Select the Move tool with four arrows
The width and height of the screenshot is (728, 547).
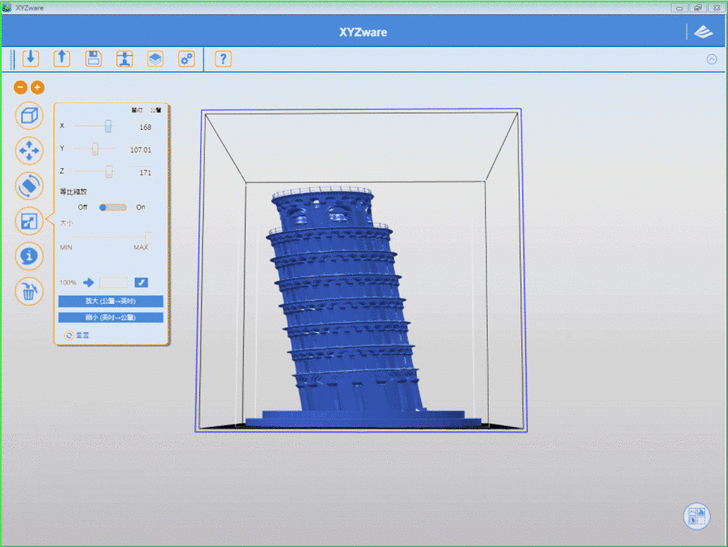(x=29, y=151)
